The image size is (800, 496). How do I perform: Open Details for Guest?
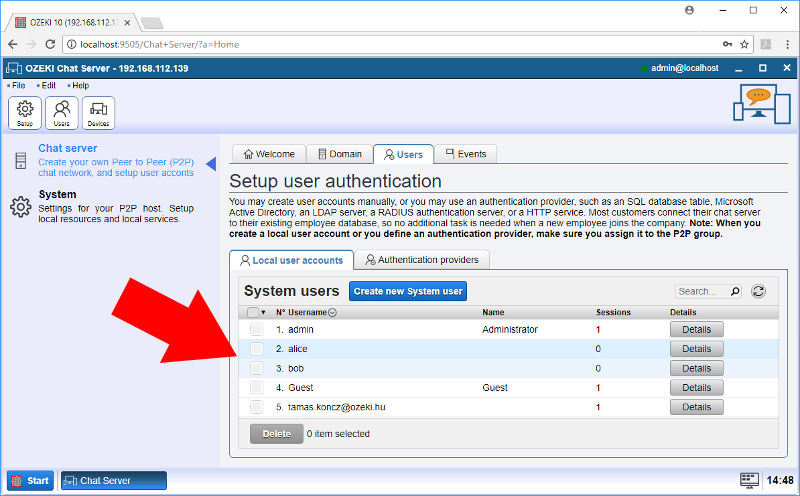(696, 388)
